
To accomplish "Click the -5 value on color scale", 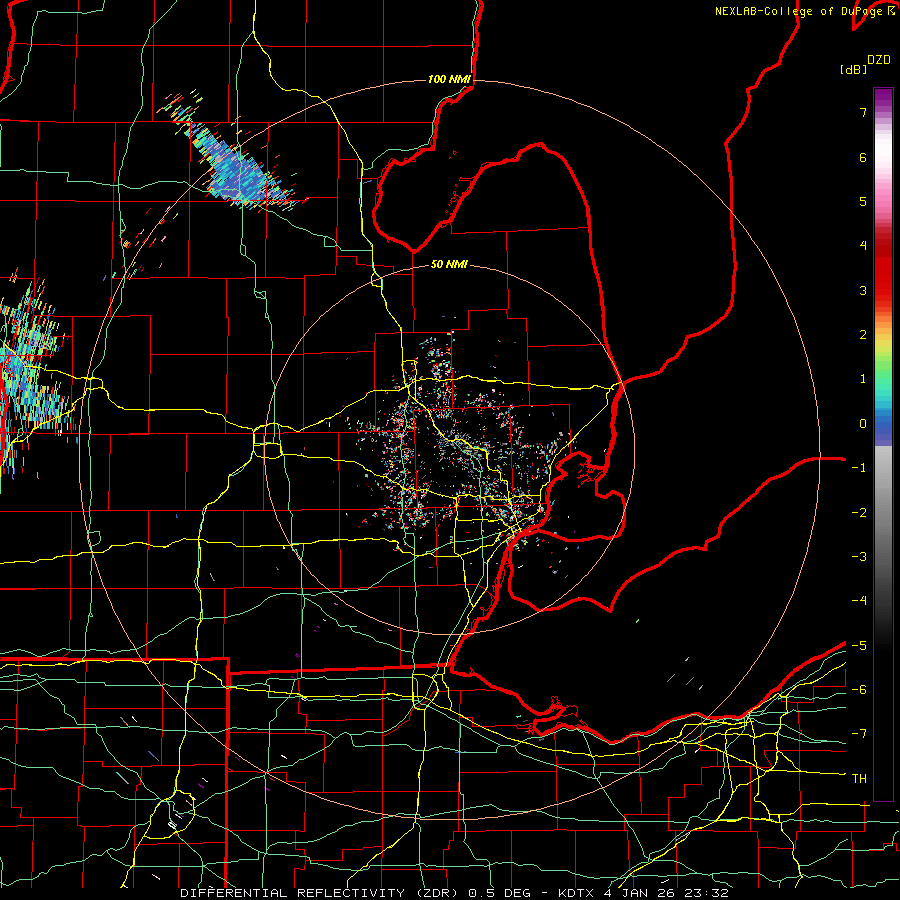I will pos(859,646).
